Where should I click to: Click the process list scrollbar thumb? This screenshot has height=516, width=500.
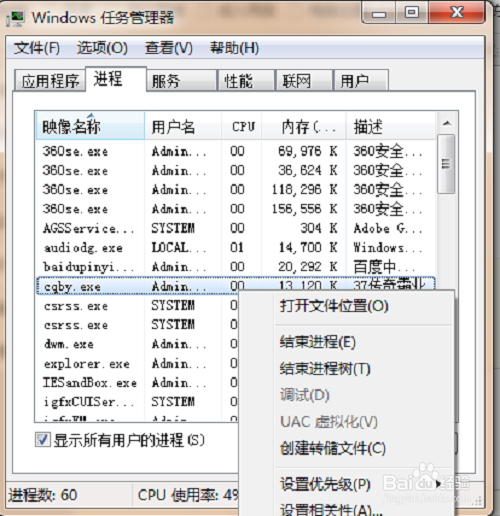coord(446,164)
